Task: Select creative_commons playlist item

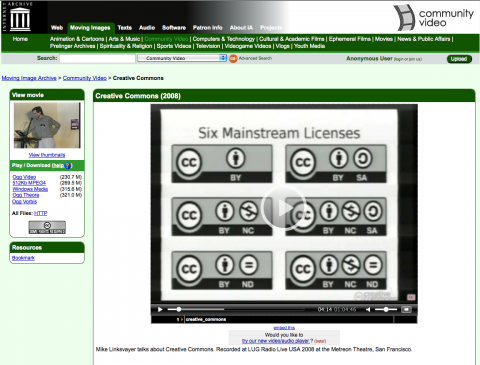Action: (x=206, y=319)
